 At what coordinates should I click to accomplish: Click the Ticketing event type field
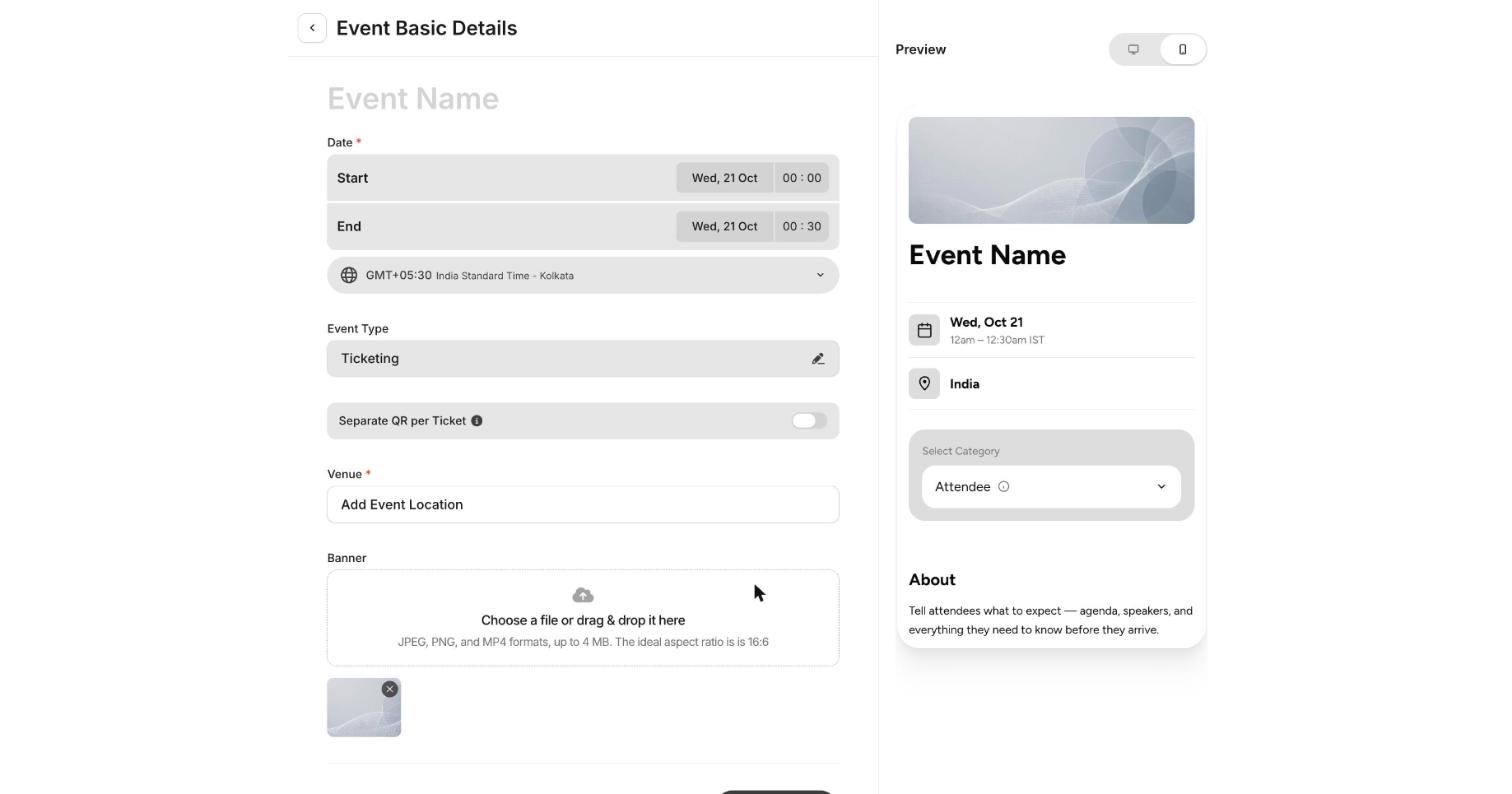point(583,359)
